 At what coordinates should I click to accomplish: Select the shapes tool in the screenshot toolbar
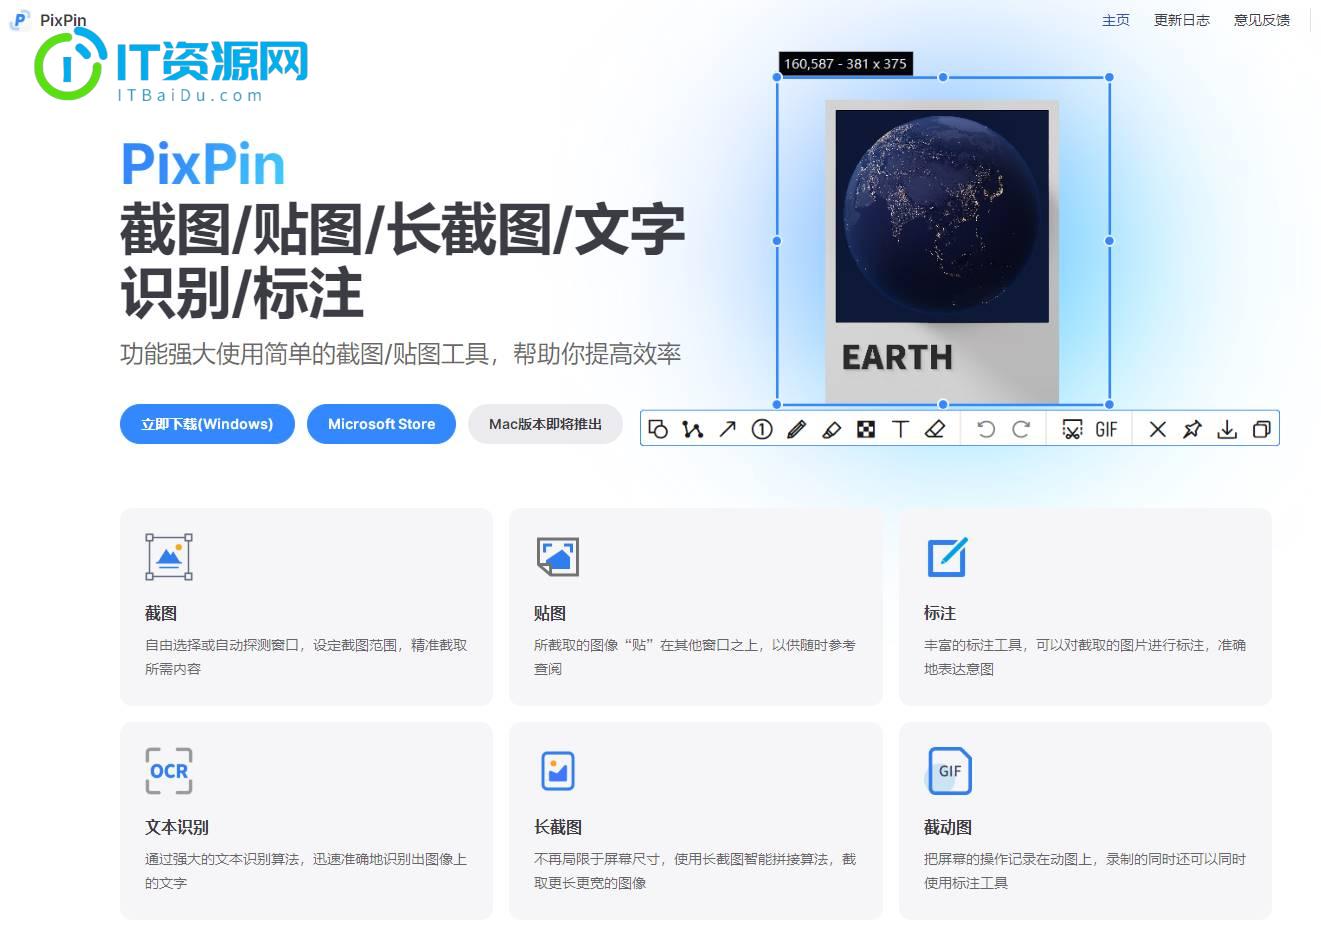pyautogui.click(x=658, y=429)
